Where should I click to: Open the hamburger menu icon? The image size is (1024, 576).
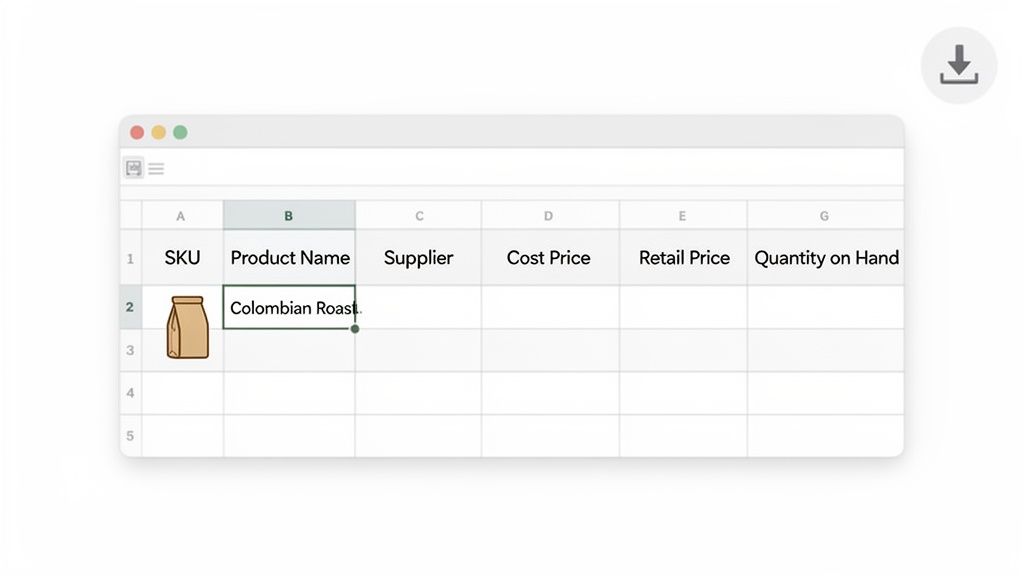click(156, 168)
